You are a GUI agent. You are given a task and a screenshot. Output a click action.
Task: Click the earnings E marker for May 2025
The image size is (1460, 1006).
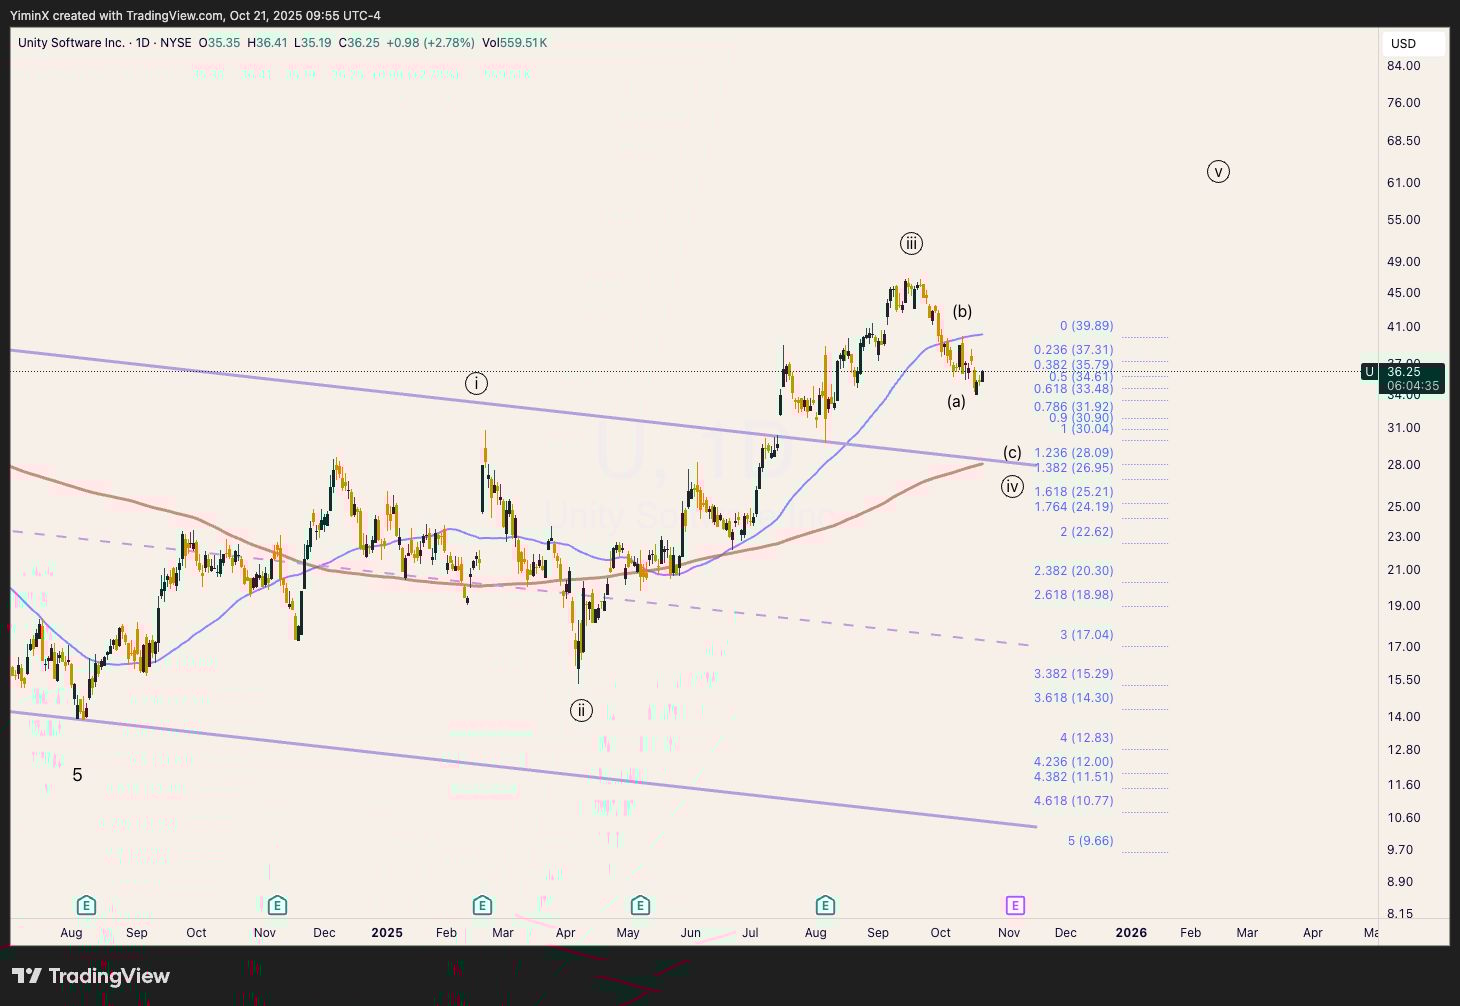tap(640, 906)
